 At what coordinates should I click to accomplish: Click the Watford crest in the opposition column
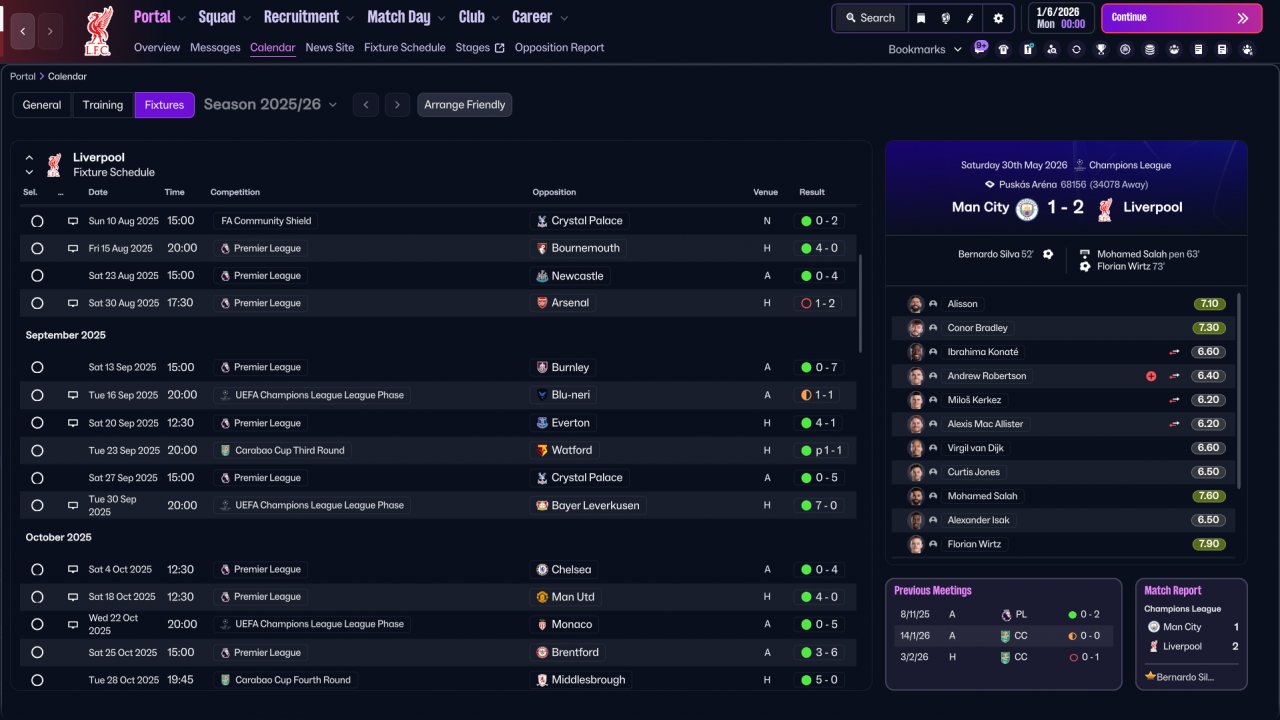coord(541,451)
